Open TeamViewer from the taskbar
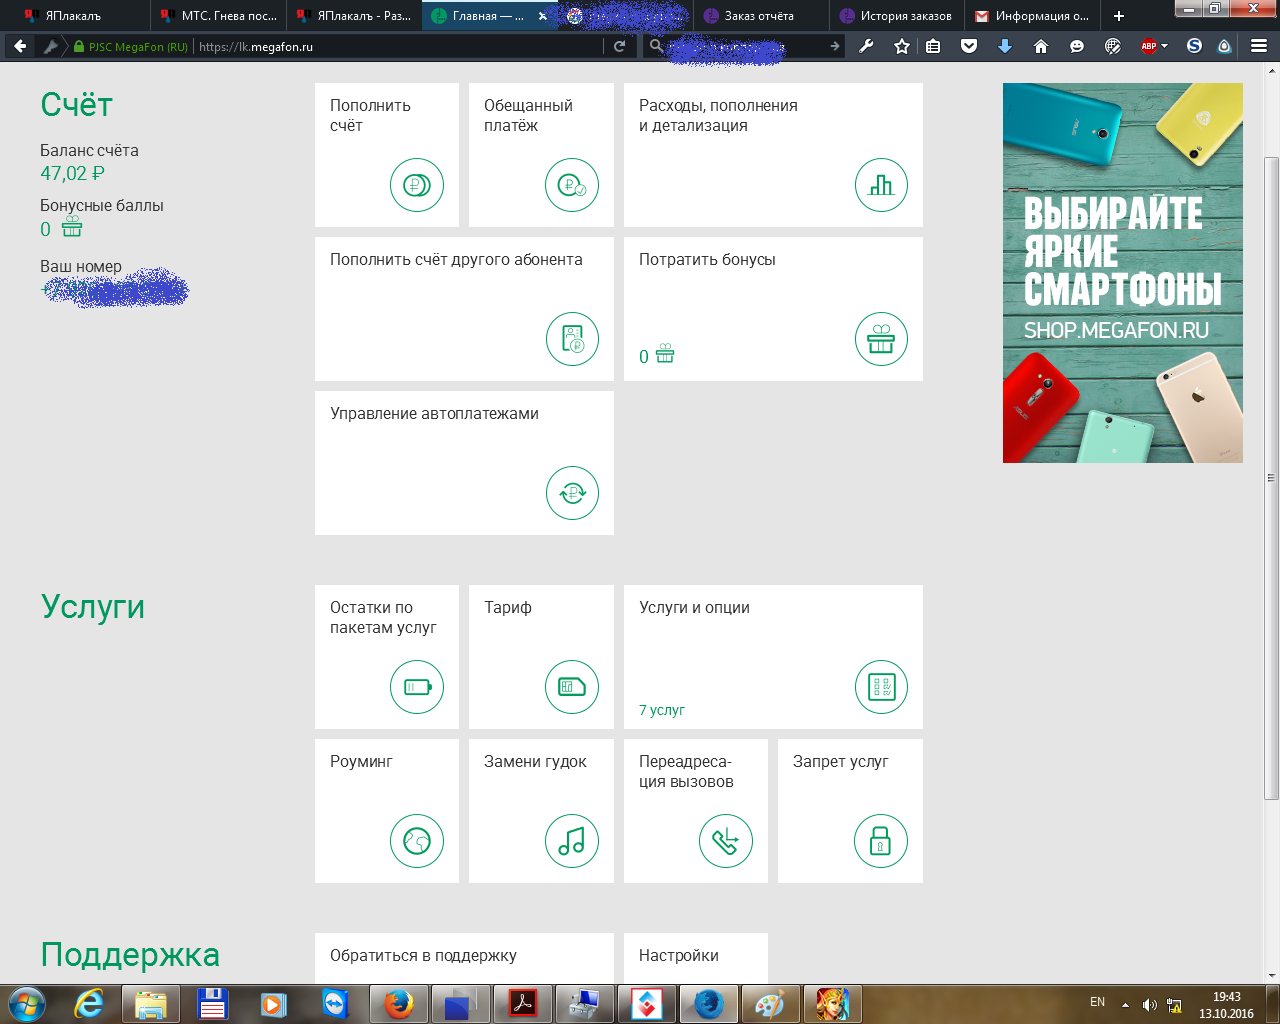Image resolution: width=1280 pixels, height=1024 pixels. (x=336, y=1004)
